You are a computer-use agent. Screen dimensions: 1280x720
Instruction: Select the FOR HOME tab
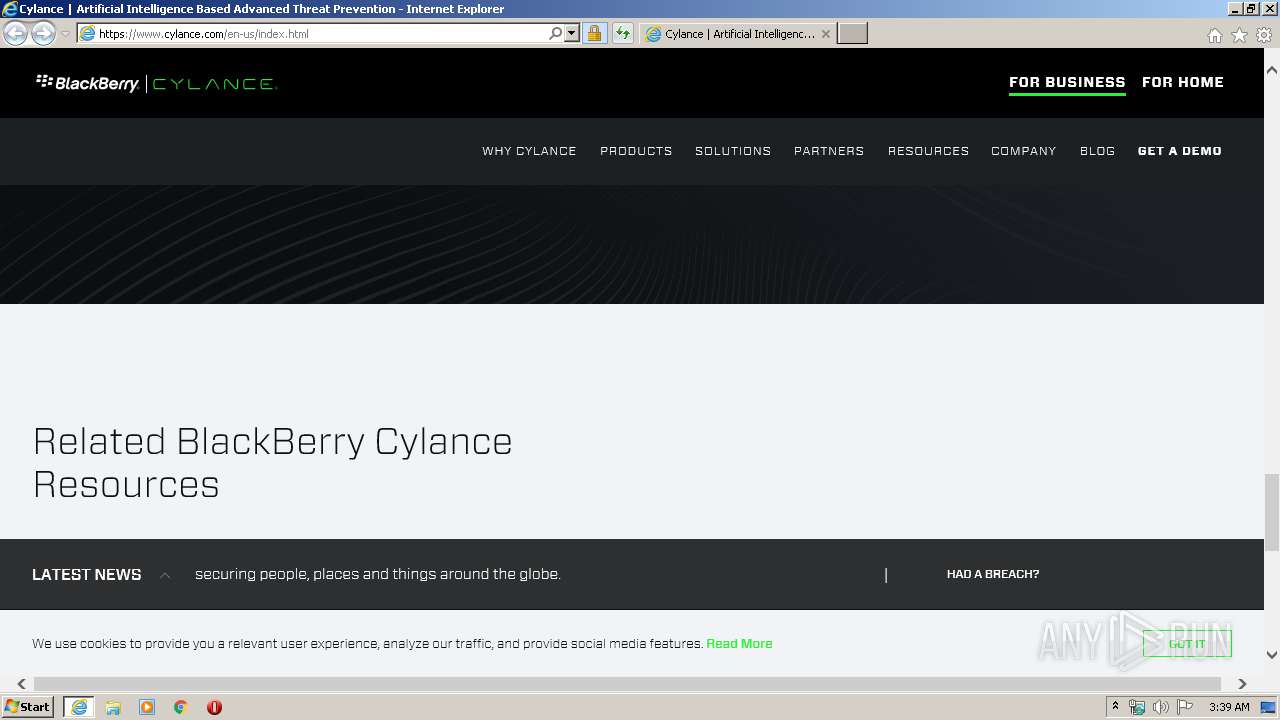pos(1183,82)
